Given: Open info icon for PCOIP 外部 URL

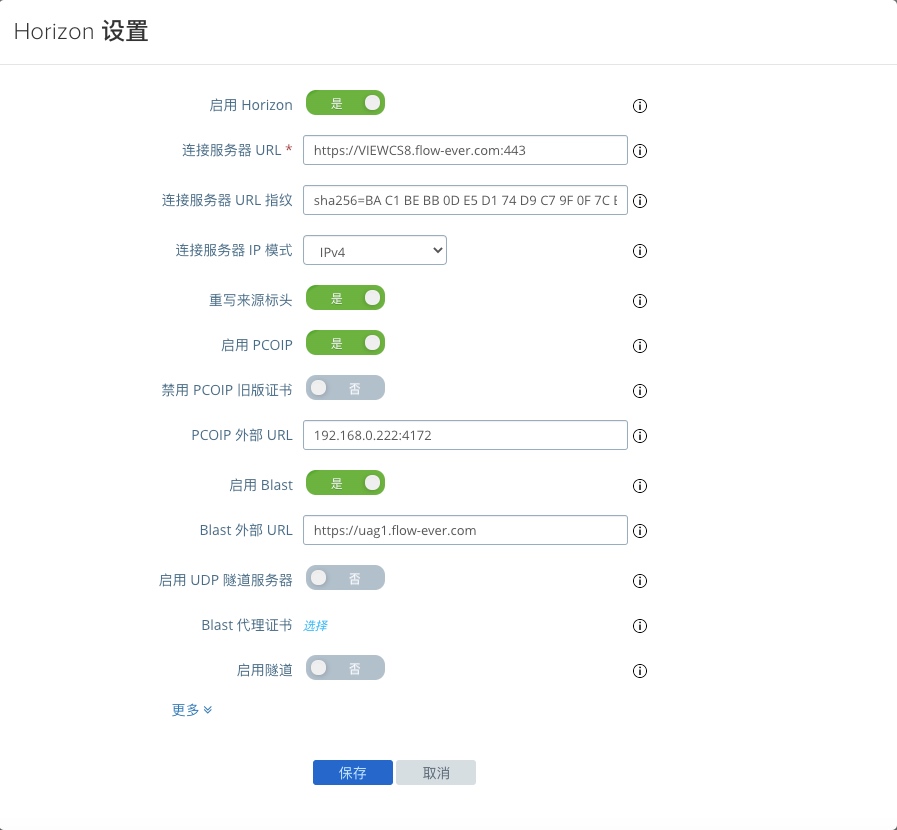Looking at the screenshot, I should tap(640, 436).
